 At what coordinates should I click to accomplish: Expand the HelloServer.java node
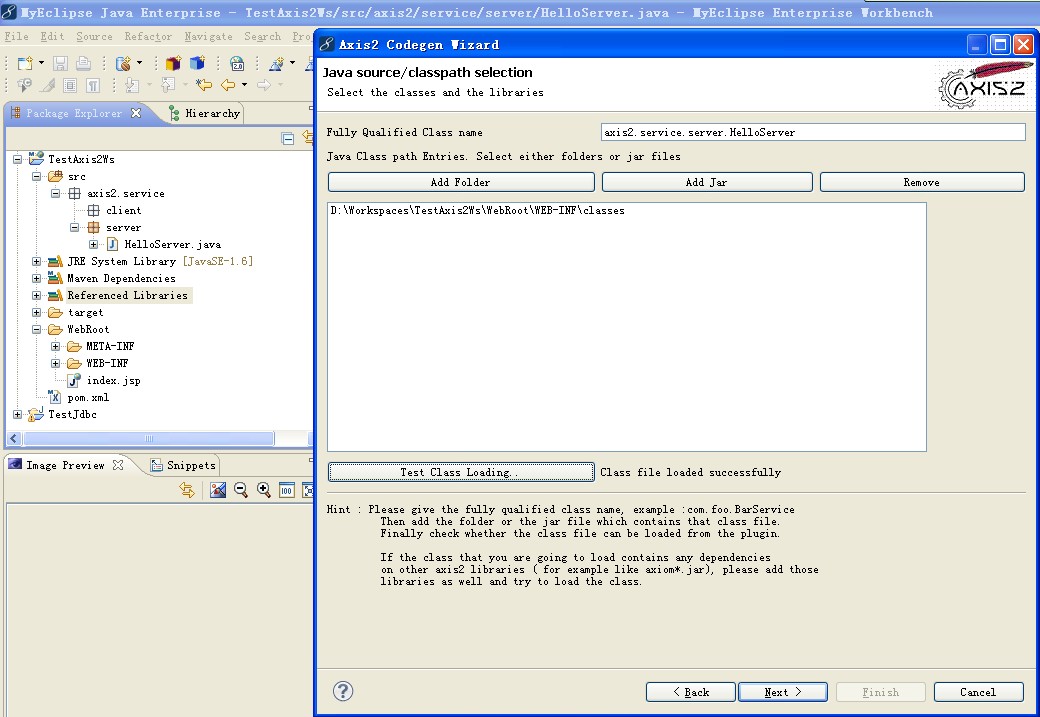click(94, 245)
